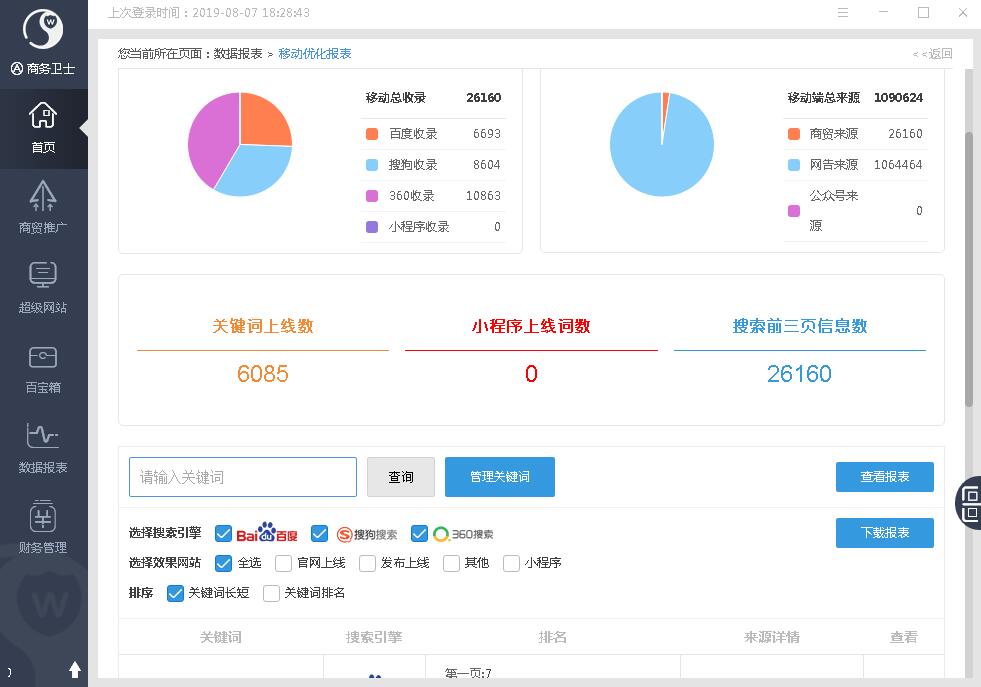The image size is (981, 687).
Task: Click the 查询 search button
Action: 401,477
